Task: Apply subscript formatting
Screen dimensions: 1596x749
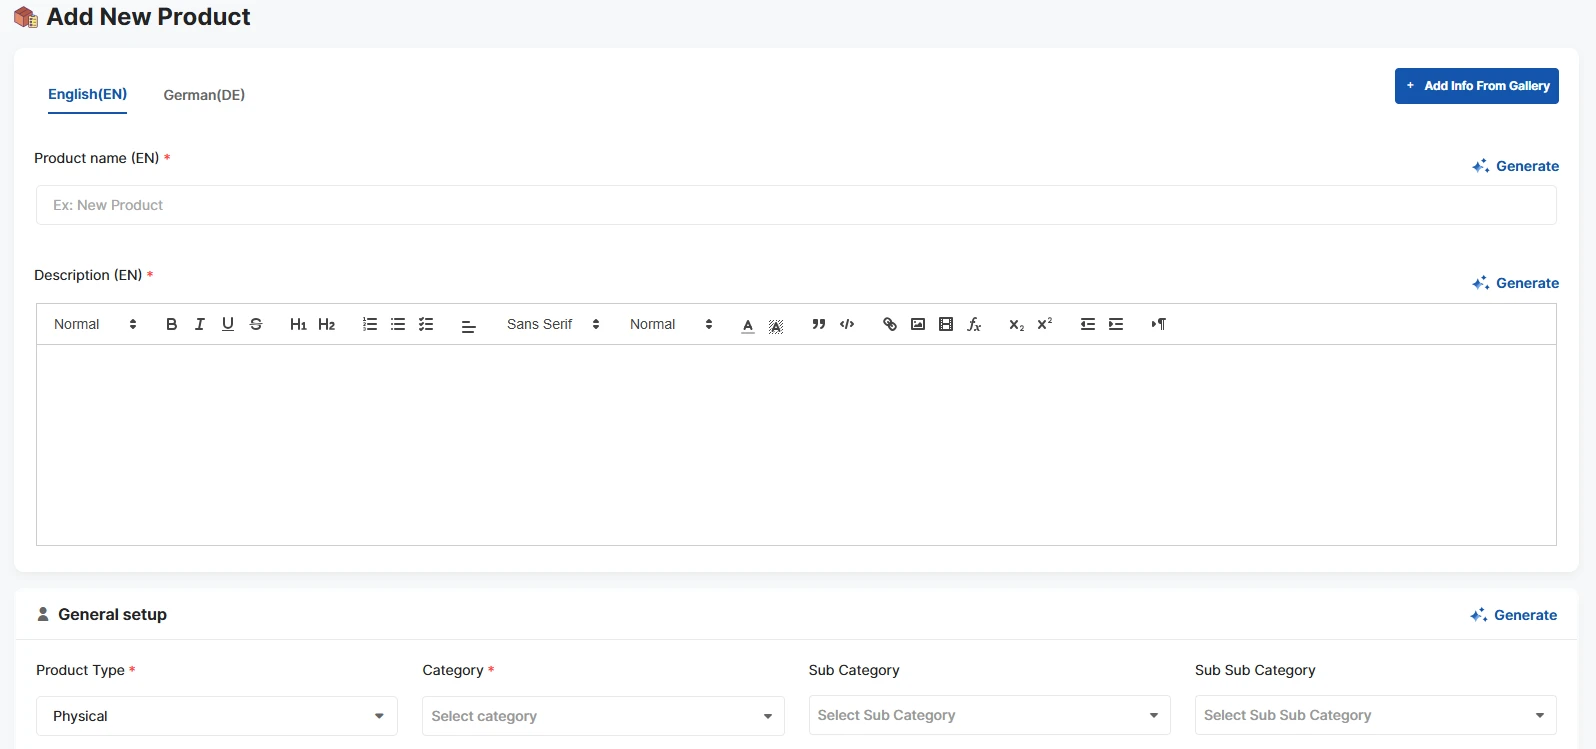Action: pyautogui.click(x=1016, y=324)
